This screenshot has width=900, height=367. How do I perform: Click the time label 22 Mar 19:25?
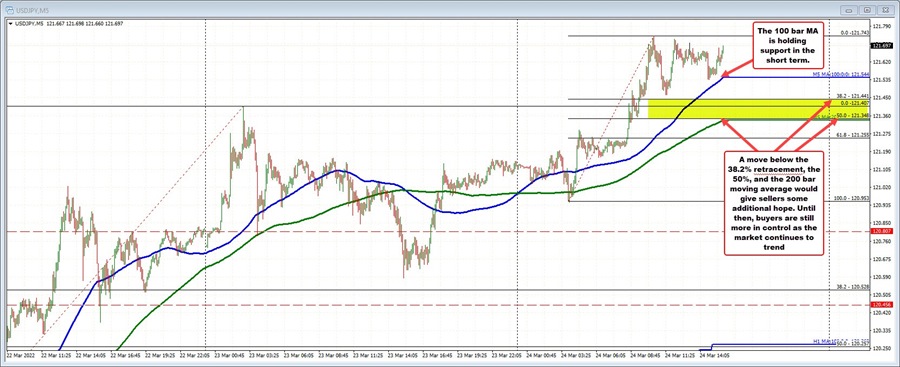pyautogui.click(x=159, y=355)
